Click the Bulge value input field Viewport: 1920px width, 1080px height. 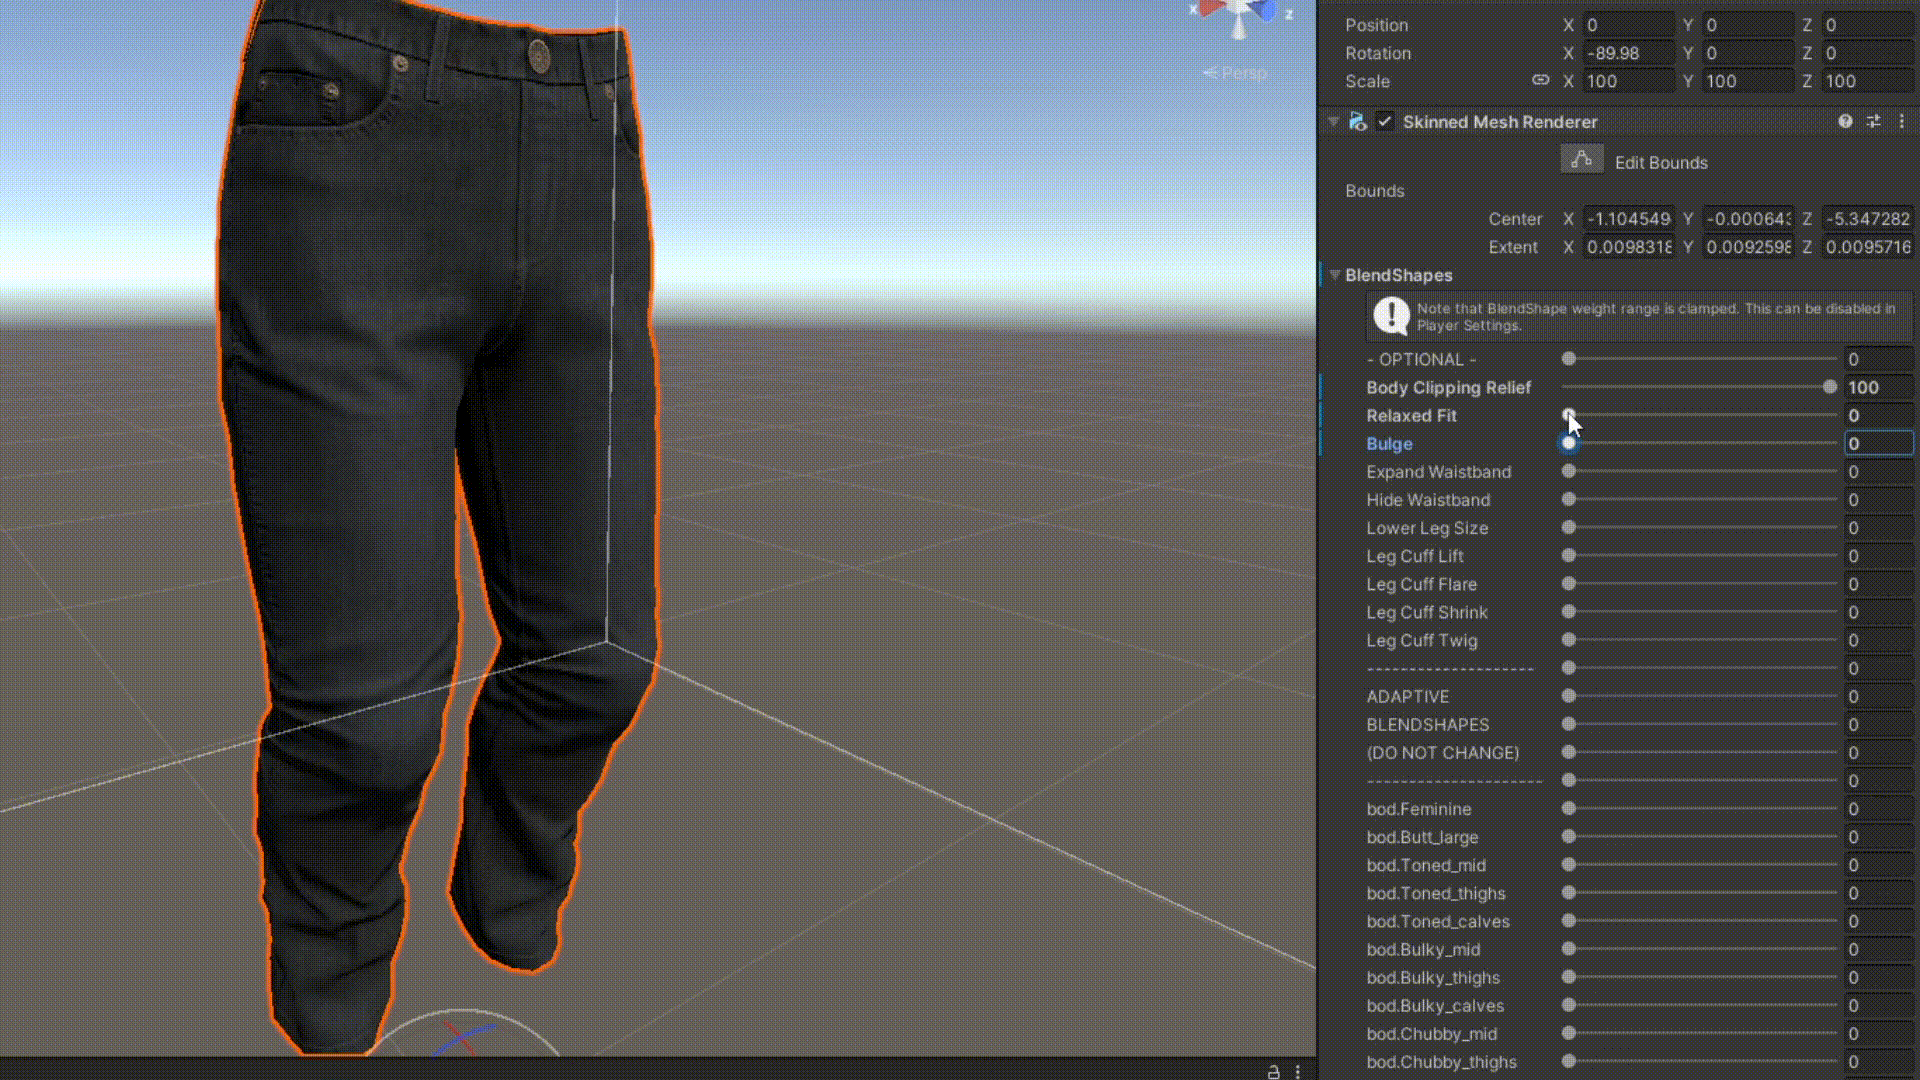pos(1877,443)
